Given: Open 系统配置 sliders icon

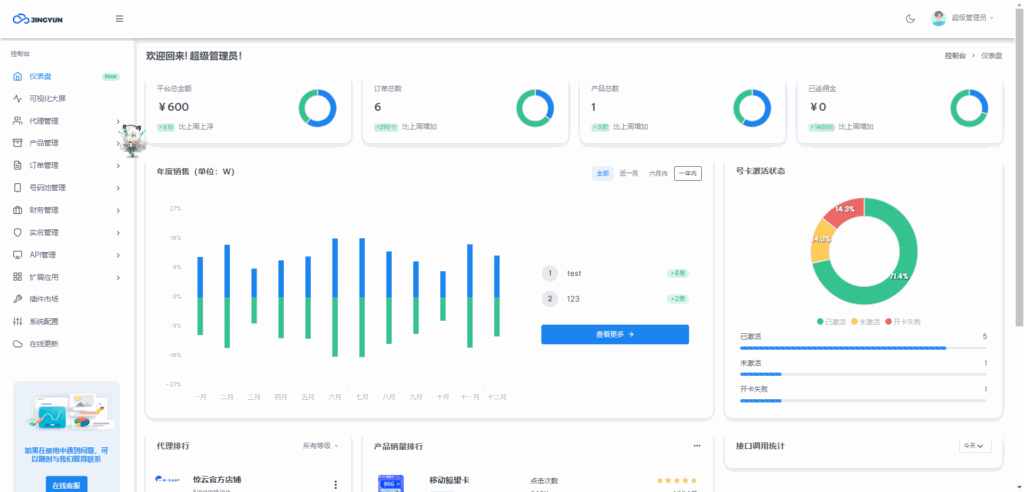Looking at the screenshot, I should [x=17, y=321].
